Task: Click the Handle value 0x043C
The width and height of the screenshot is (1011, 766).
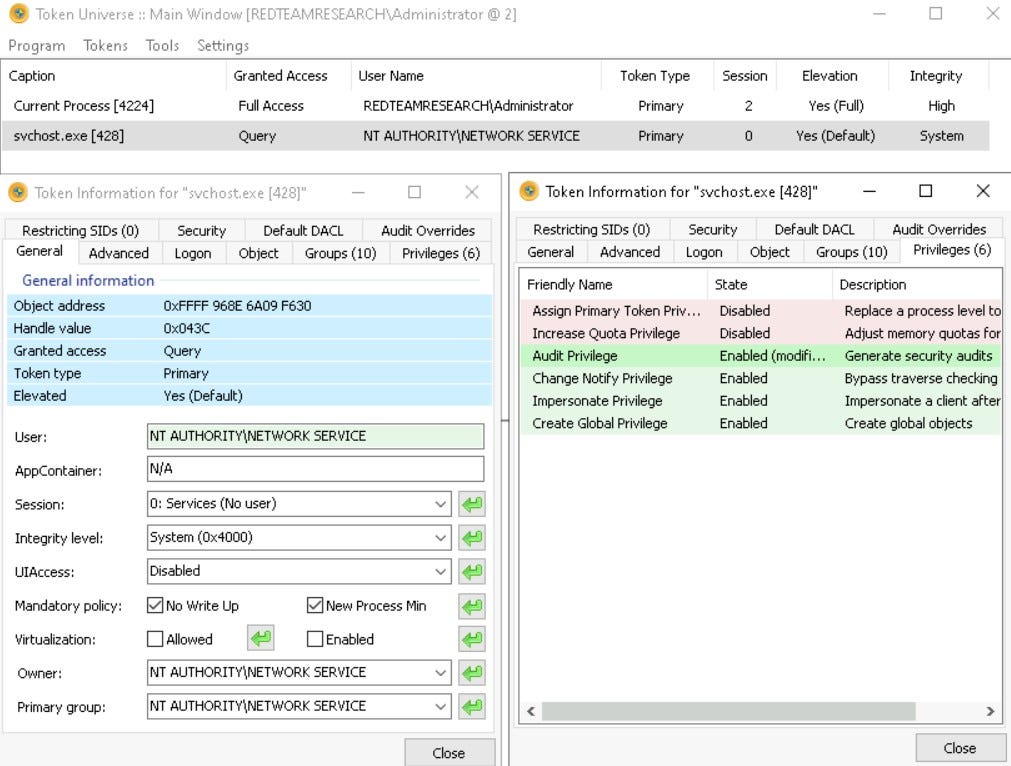Action: pyautogui.click(x=186, y=328)
